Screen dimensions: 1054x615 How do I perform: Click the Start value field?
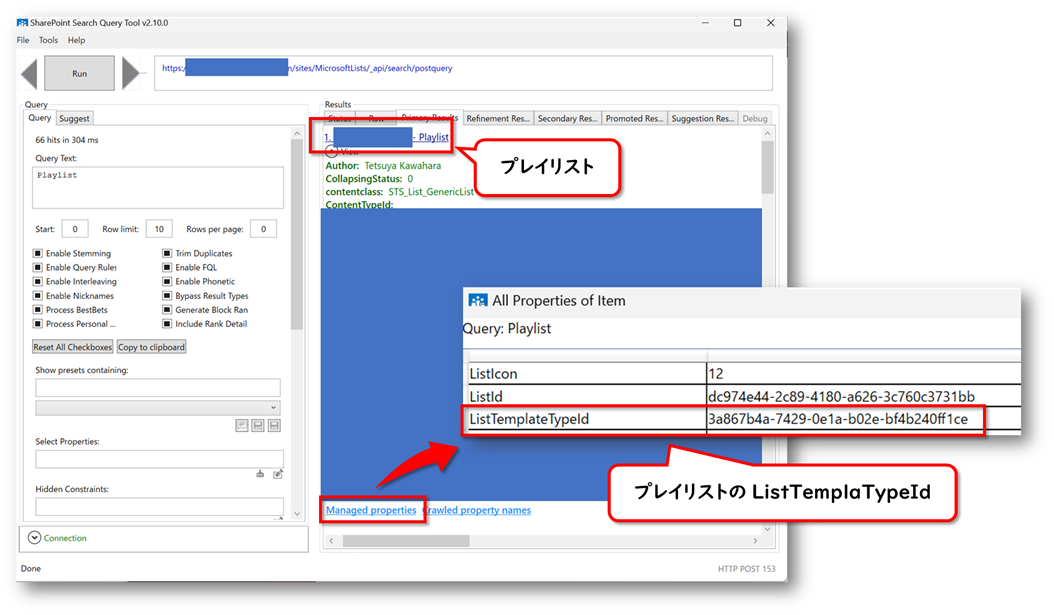(75, 229)
